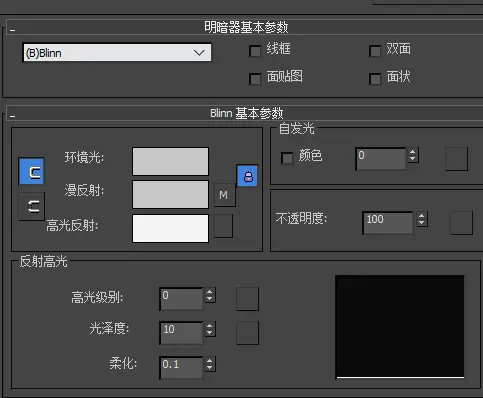483x398 pixels.
Task: Tick the 颜色 self-illumination color checkbox
Action: click(x=287, y=158)
